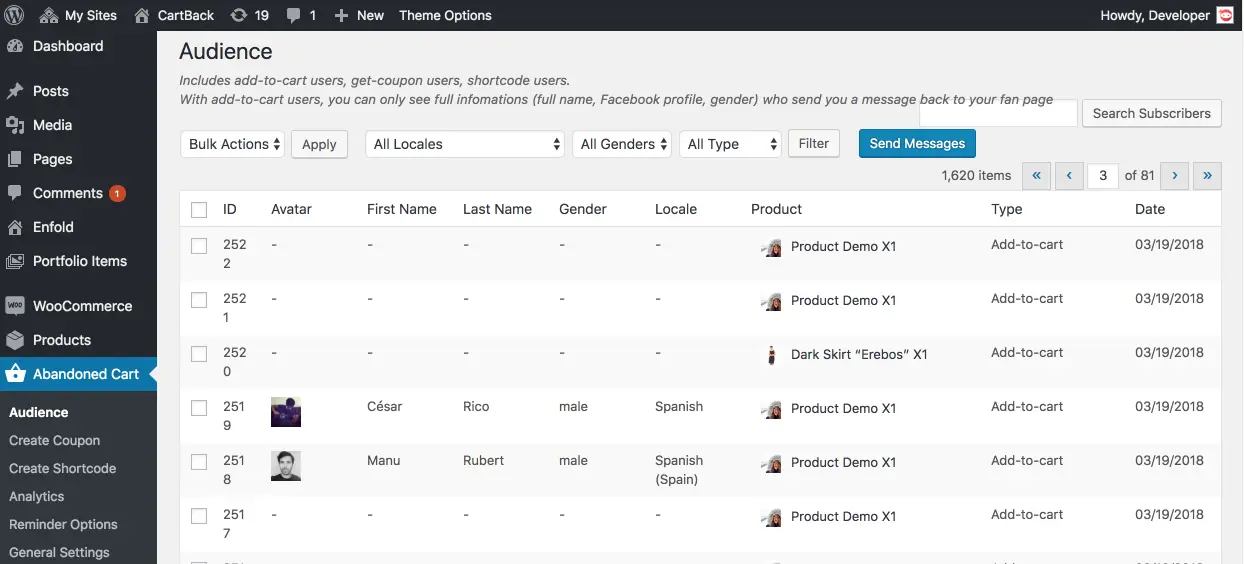Check the box for César Rico row
This screenshot has height=564, width=1244.
coord(199,408)
